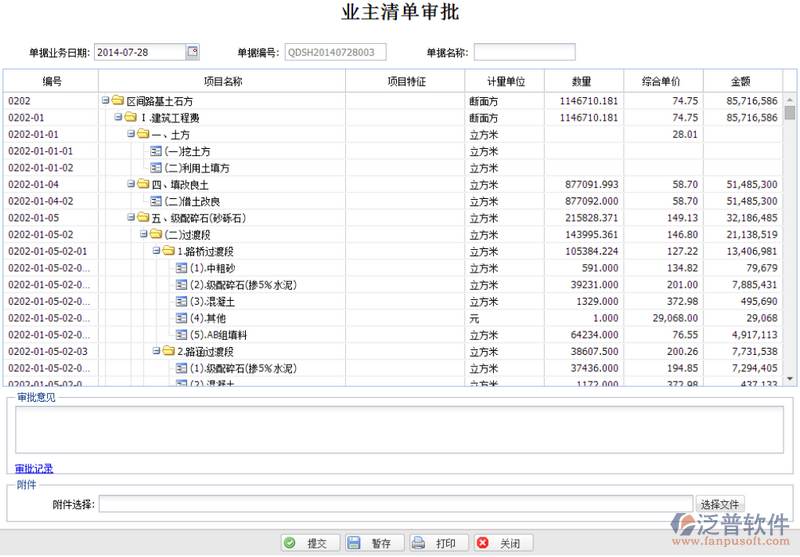This screenshot has width=800, height=557.
Task: Click the 选择文件 choose file button
Action: pos(719,504)
